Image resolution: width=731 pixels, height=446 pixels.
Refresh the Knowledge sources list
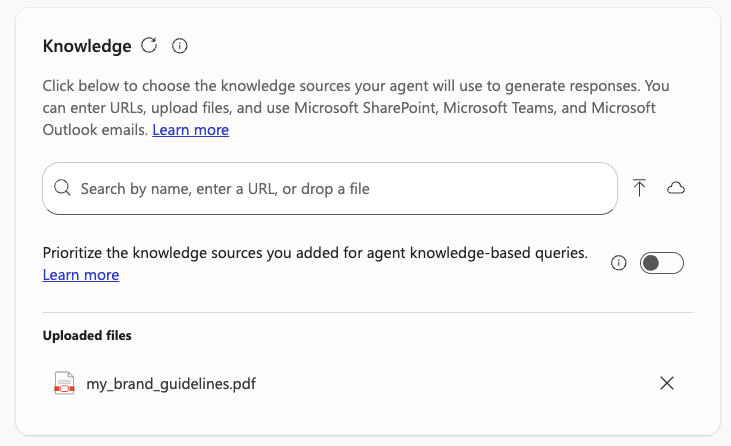pos(149,45)
